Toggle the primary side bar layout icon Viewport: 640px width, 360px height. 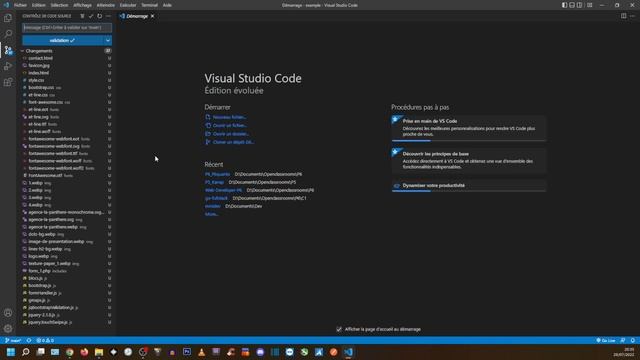pyautogui.click(x=564, y=5)
